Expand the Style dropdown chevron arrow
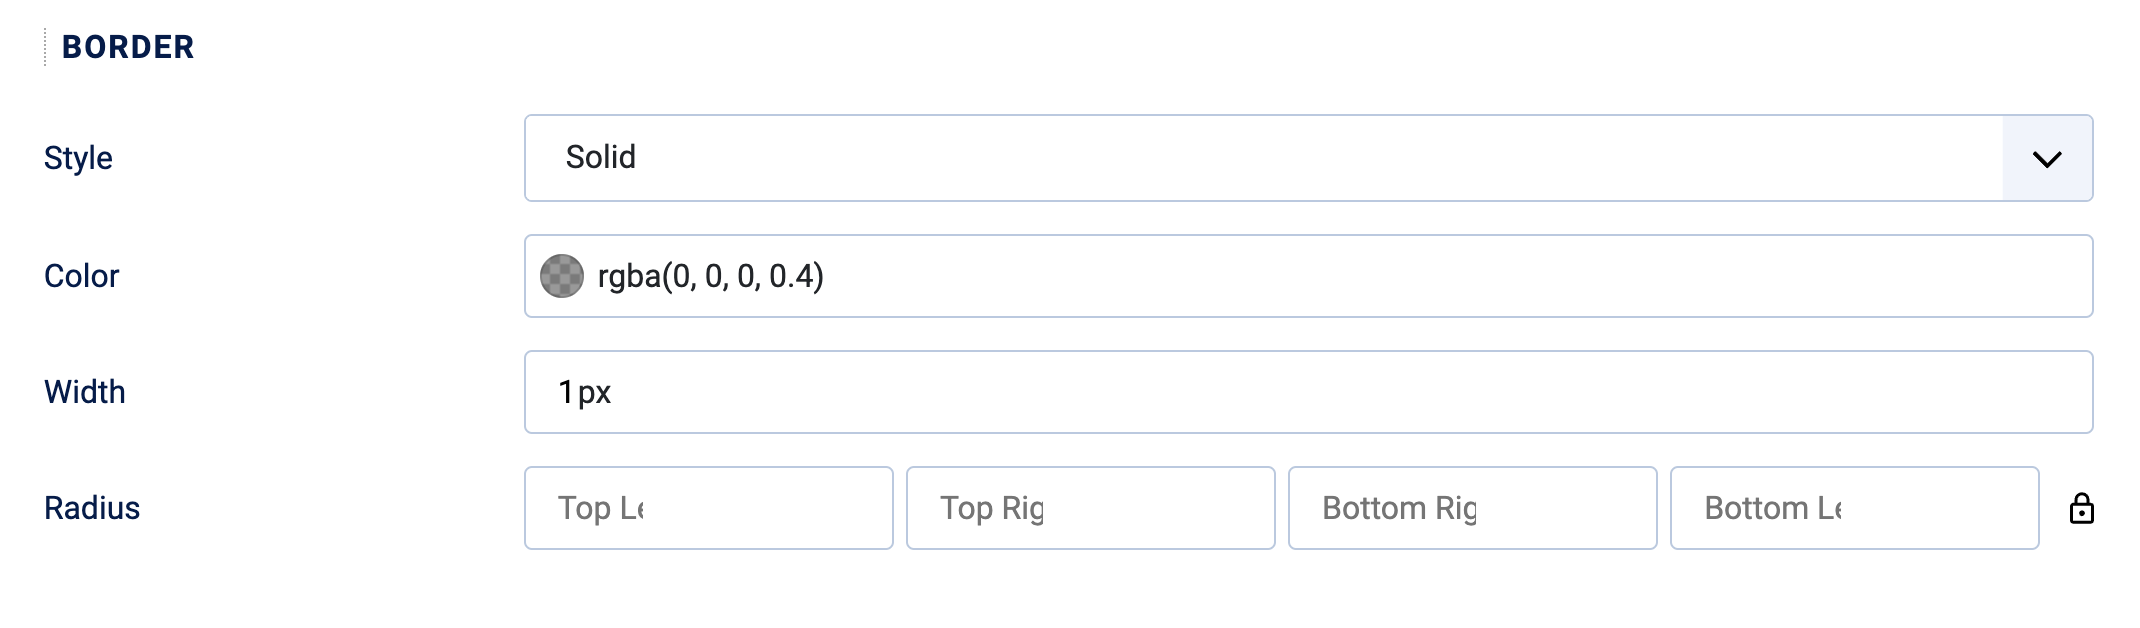 2047,159
